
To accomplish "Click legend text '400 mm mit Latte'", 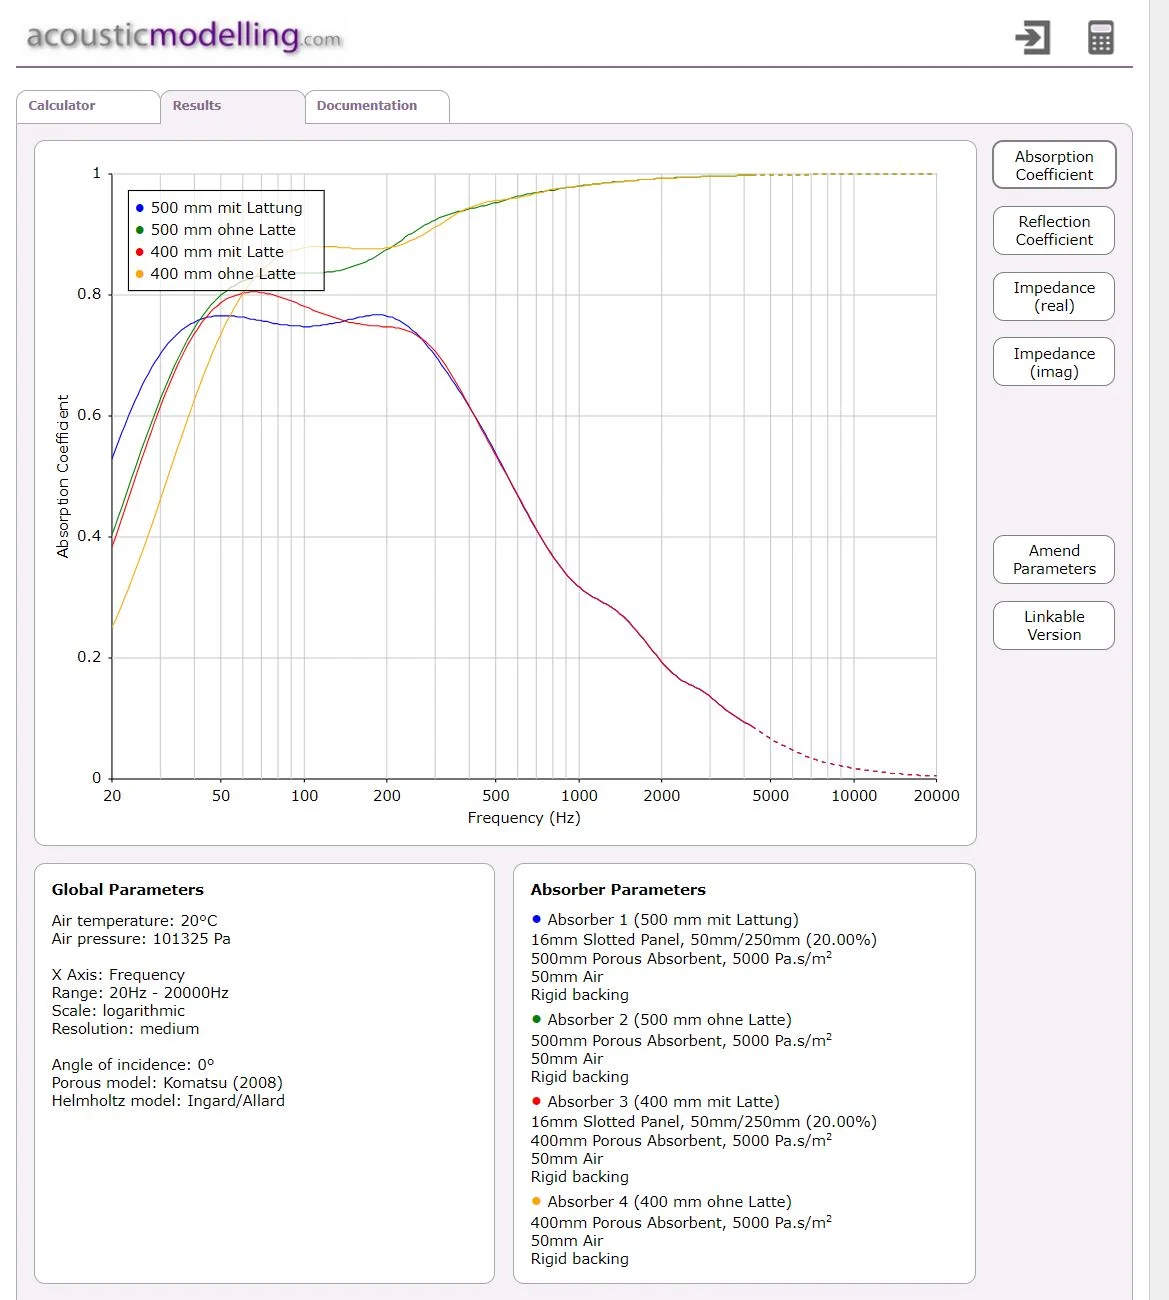I will pos(217,252).
